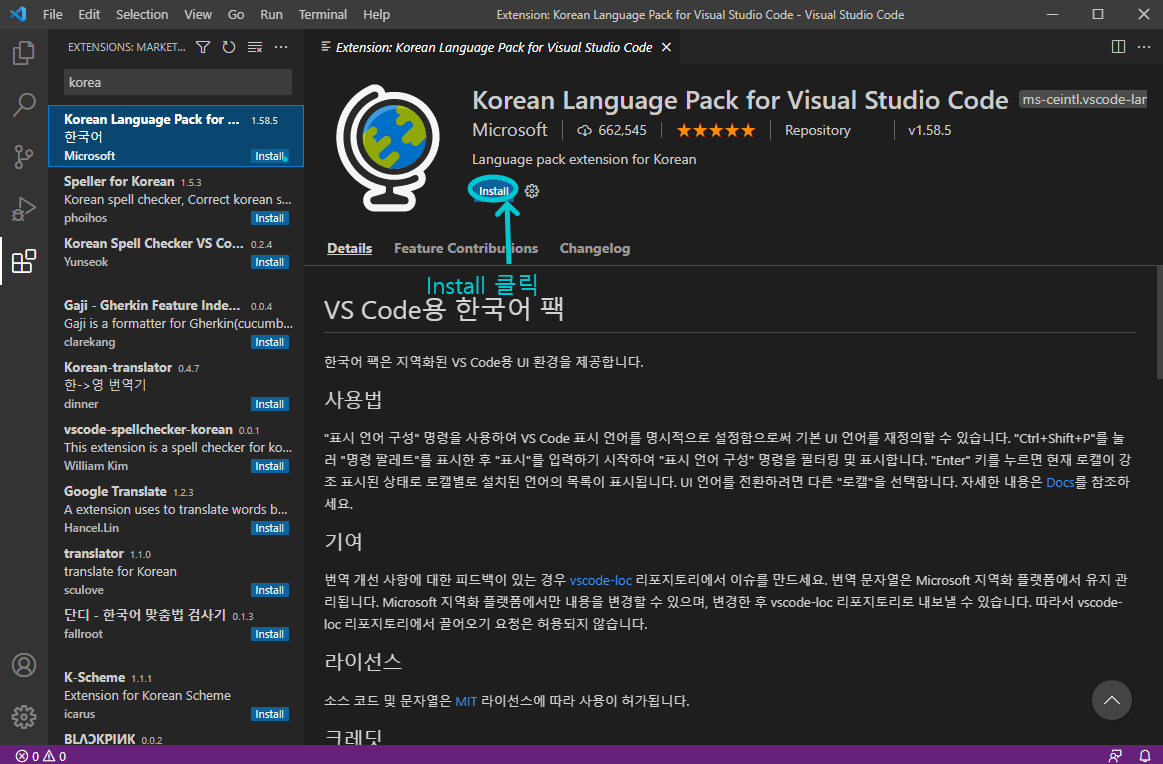Switch to the Feature Contributions tab
Viewport: 1163px width, 764px height.
[x=466, y=248]
